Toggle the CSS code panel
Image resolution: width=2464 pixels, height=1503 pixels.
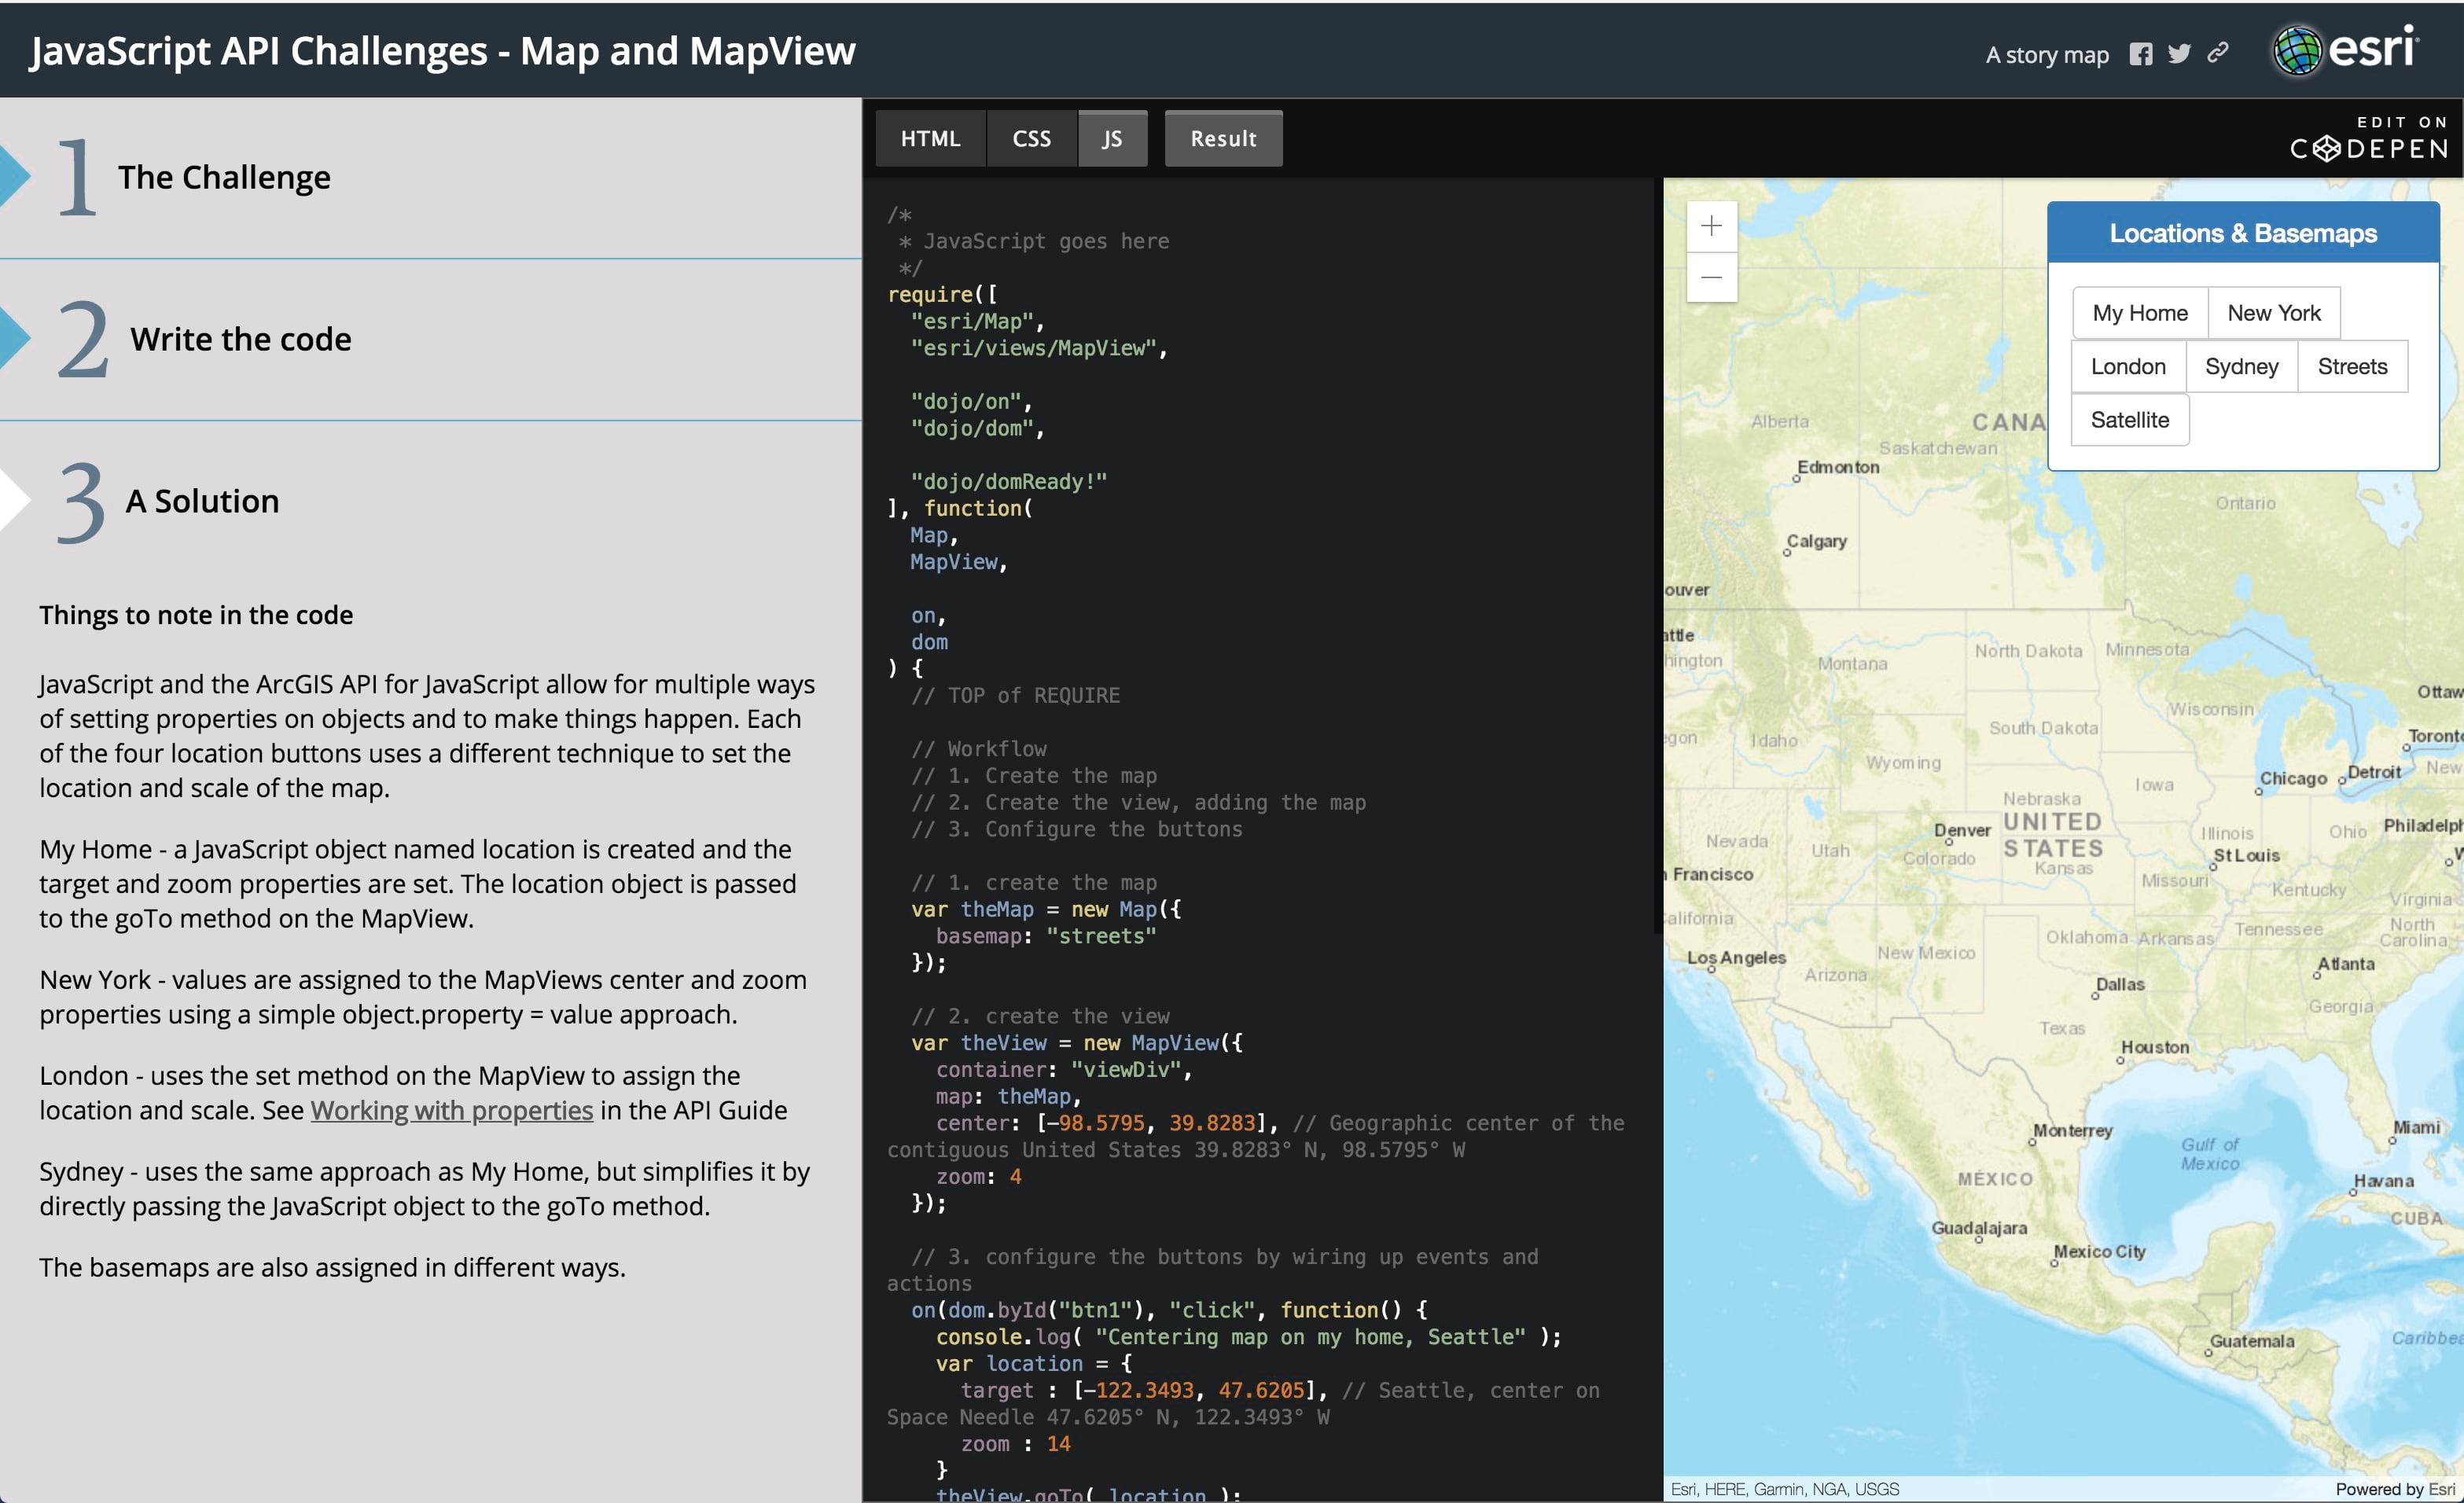click(1031, 138)
